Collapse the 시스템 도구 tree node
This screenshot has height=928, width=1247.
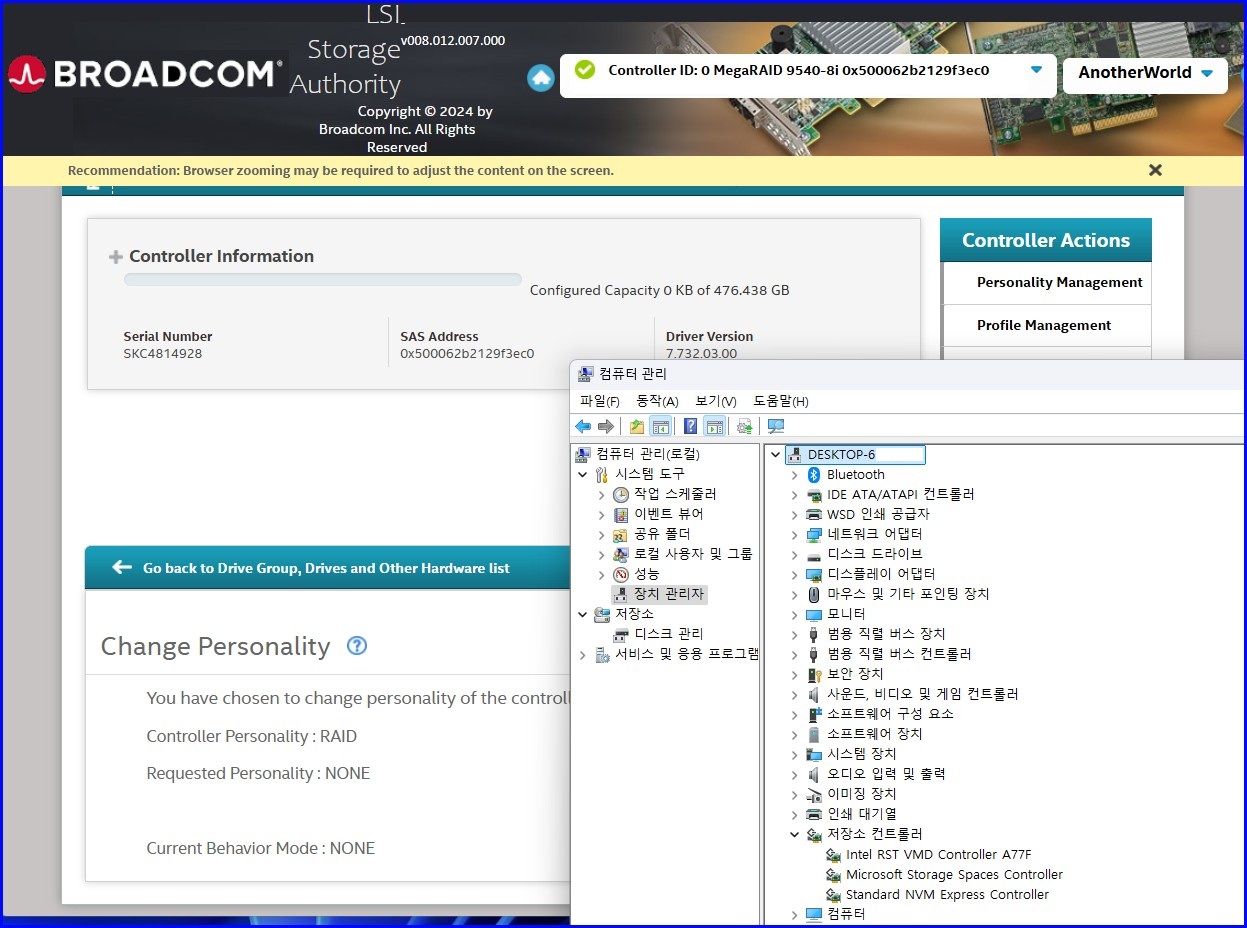click(x=583, y=475)
